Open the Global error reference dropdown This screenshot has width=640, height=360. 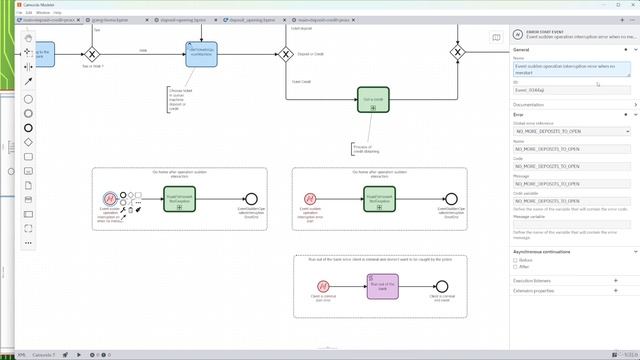click(571, 131)
